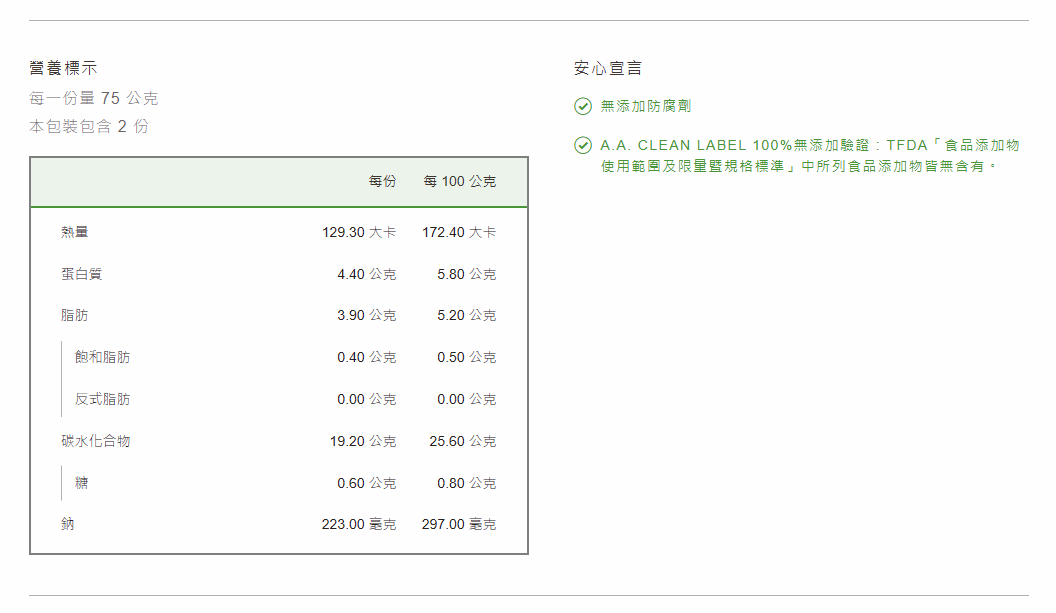Image resolution: width=1056 pixels, height=613 pixels.
Task: Select the 糖 sub-row label
Action: (82, 483)
